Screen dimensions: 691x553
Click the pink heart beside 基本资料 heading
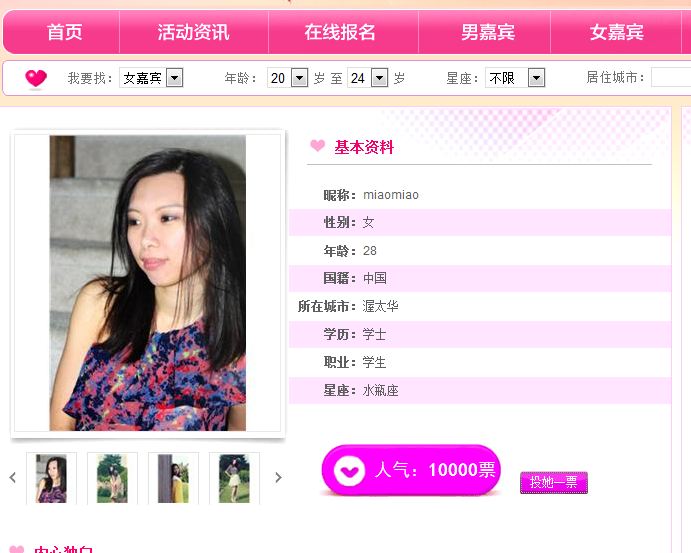317,146
